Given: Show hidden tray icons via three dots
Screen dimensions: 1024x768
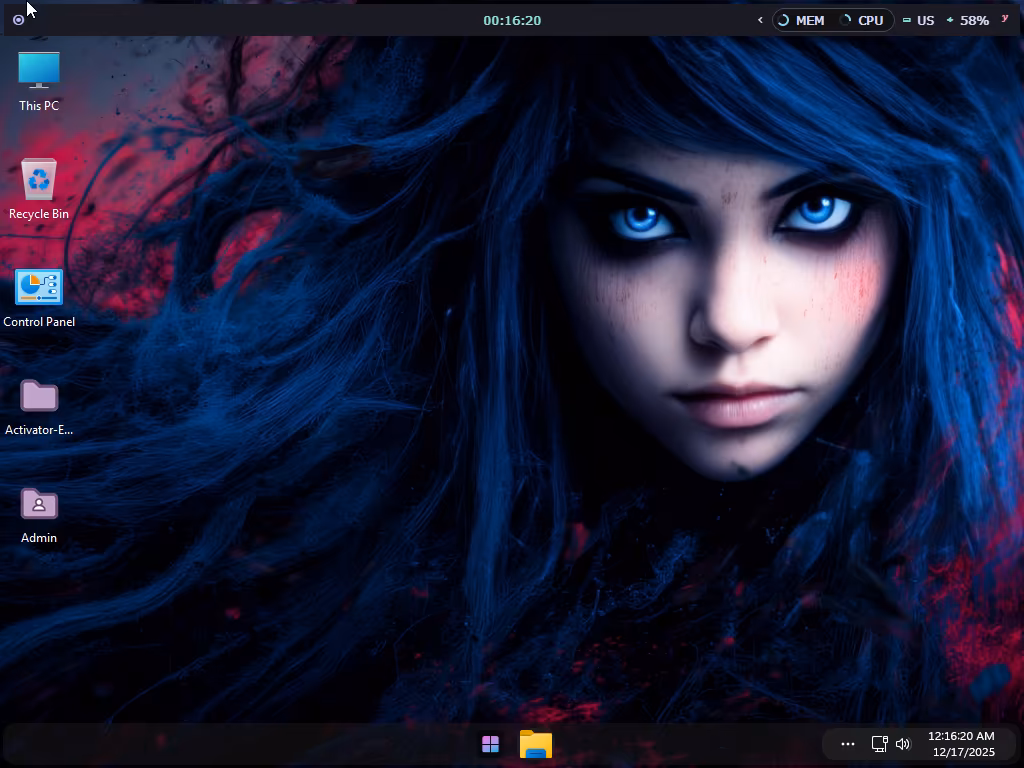Looking at the screenshot, I should click(847, 744).
